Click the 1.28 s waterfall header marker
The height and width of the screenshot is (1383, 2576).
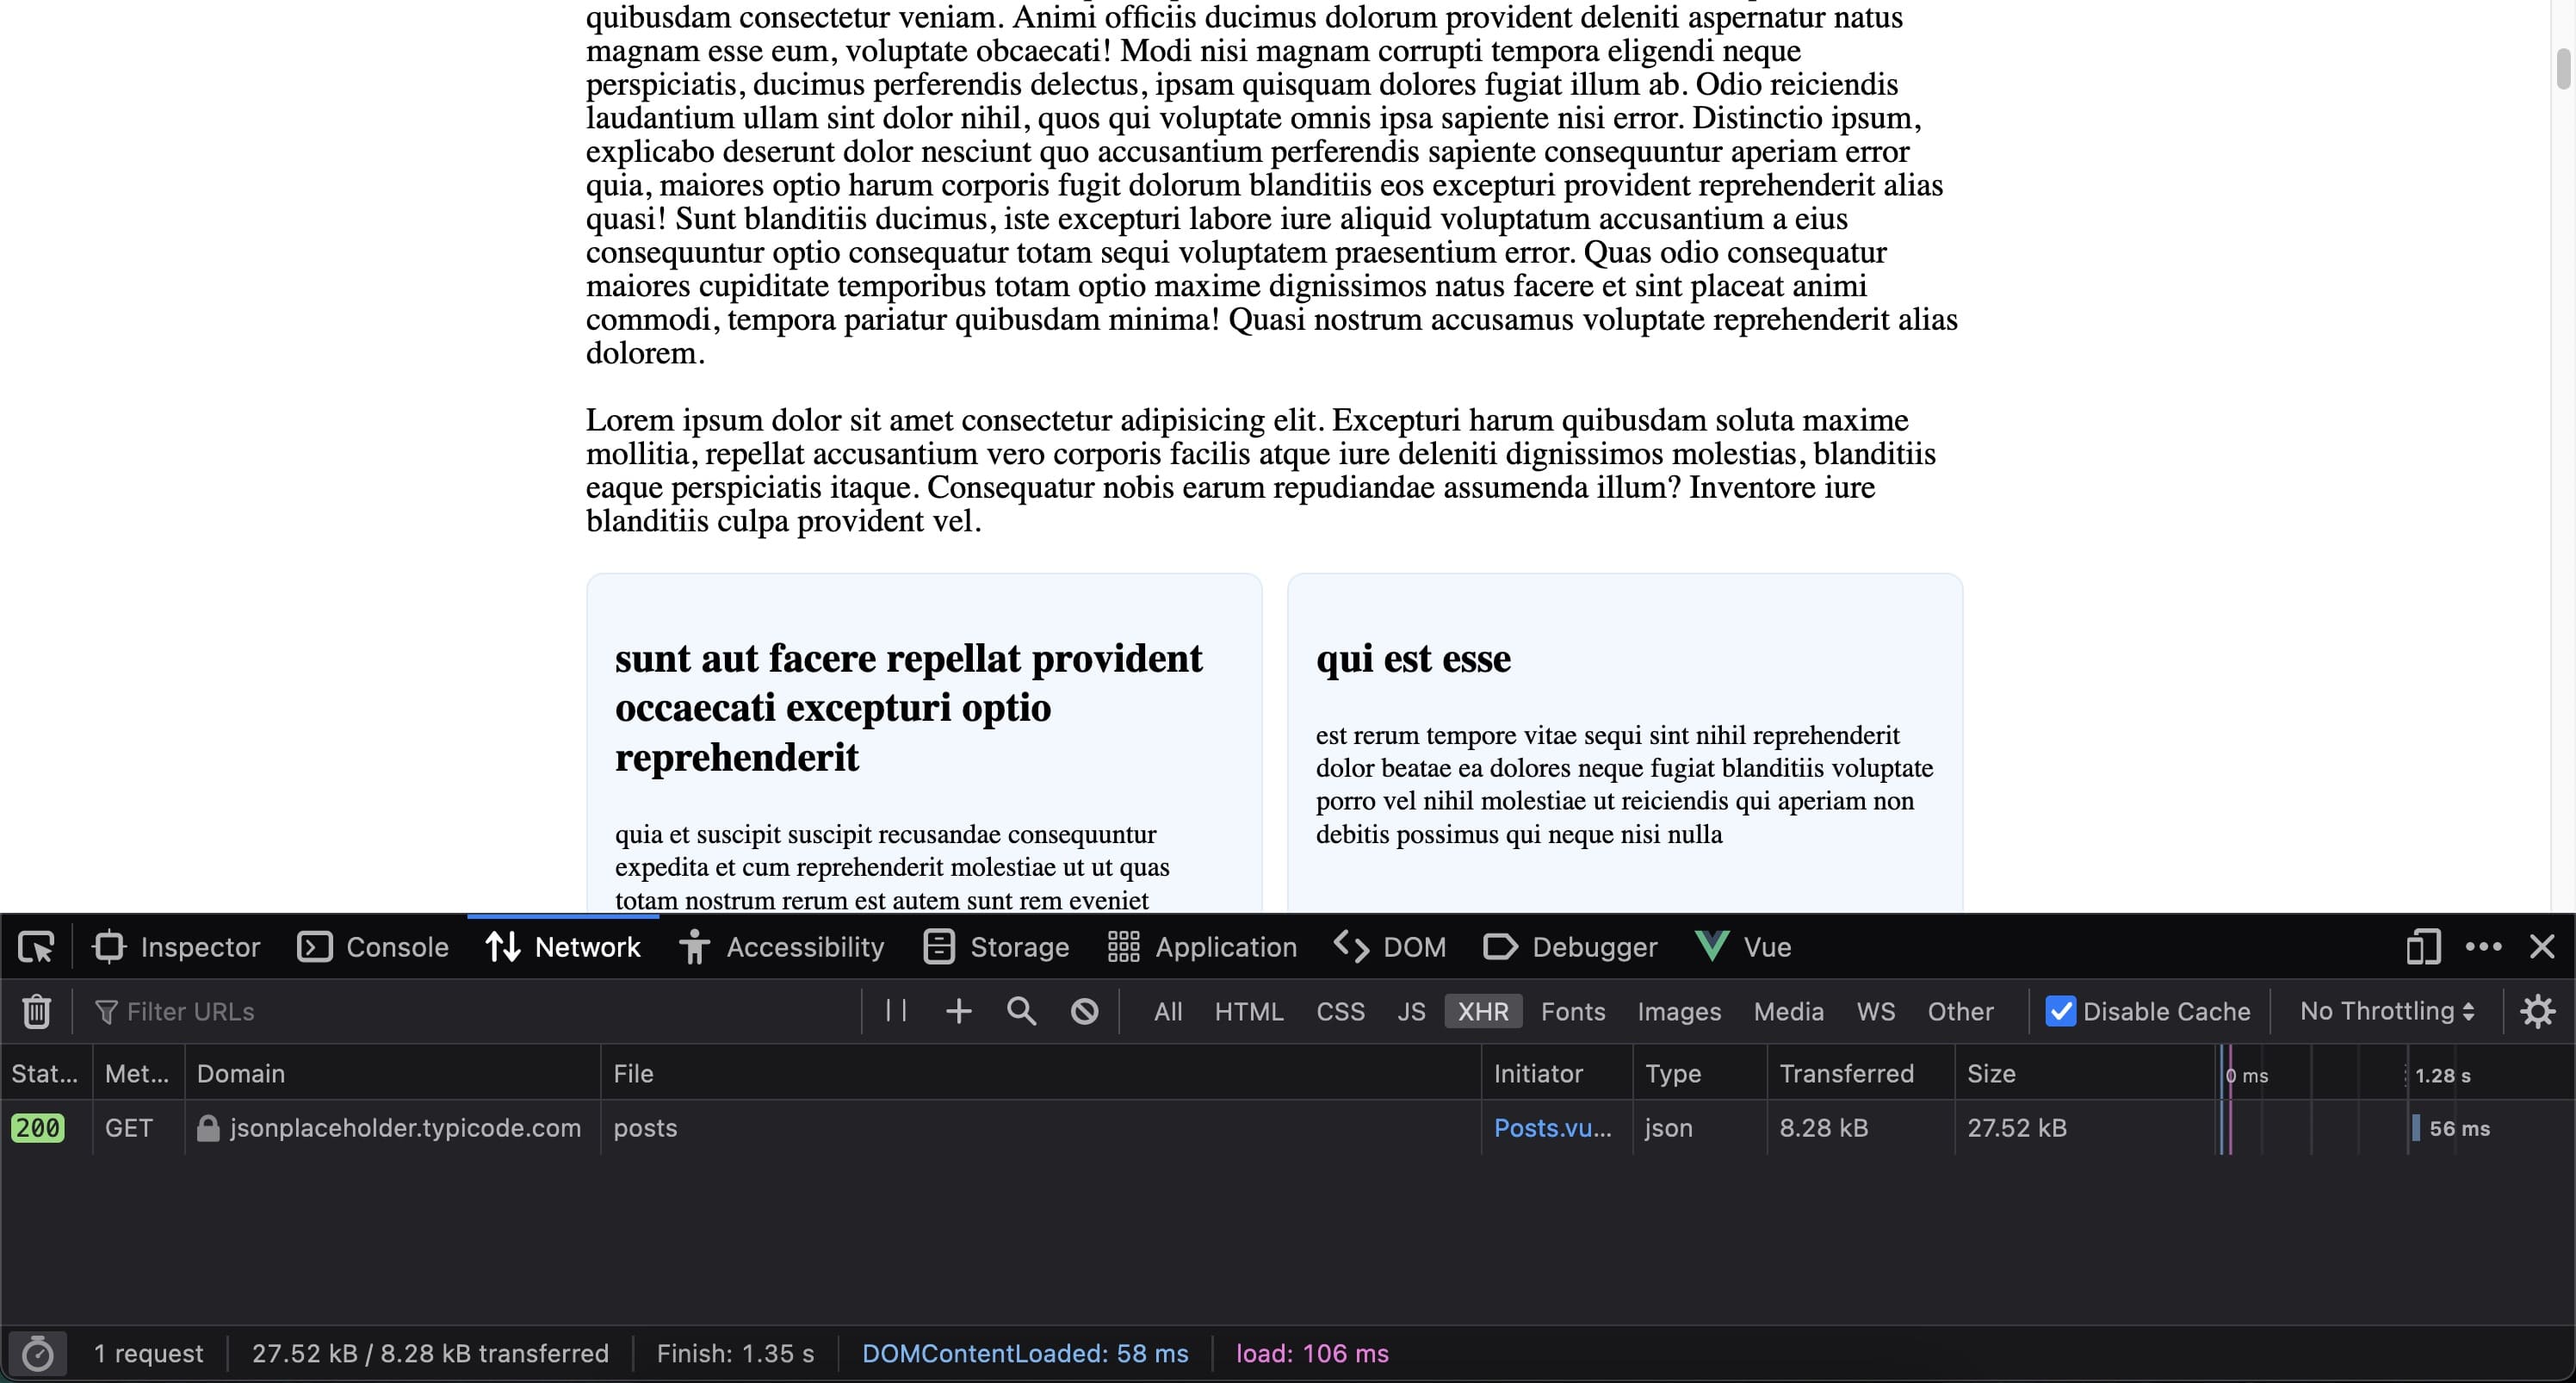coord(2442,1075)
